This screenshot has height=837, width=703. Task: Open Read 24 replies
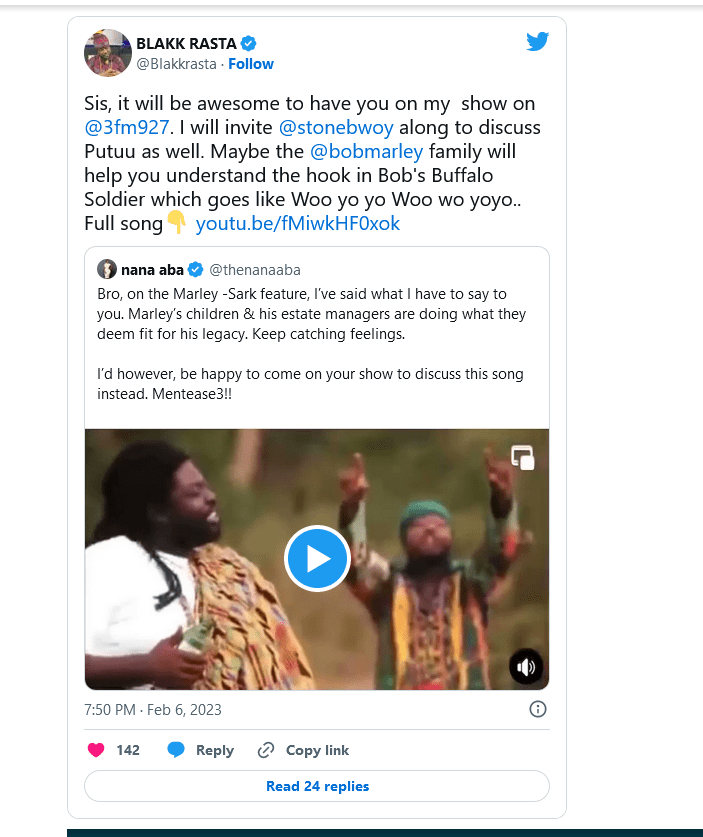pos(317,786)
